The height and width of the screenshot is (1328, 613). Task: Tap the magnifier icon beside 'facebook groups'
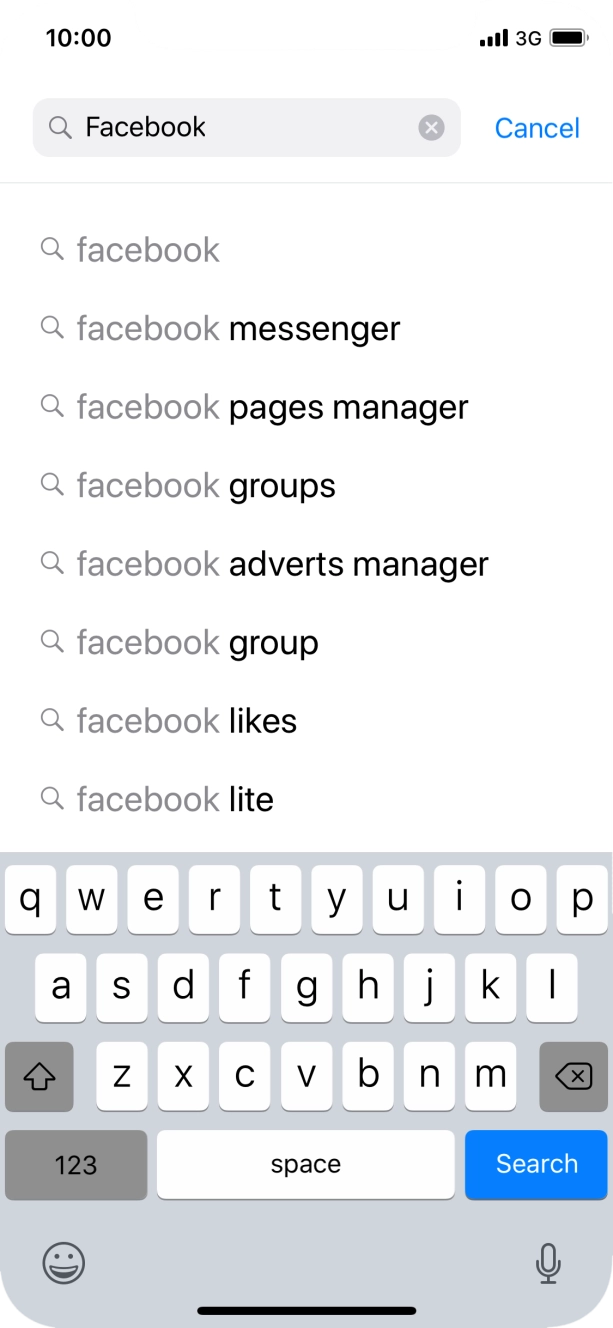pyautogui.click(x=52, y=484)
